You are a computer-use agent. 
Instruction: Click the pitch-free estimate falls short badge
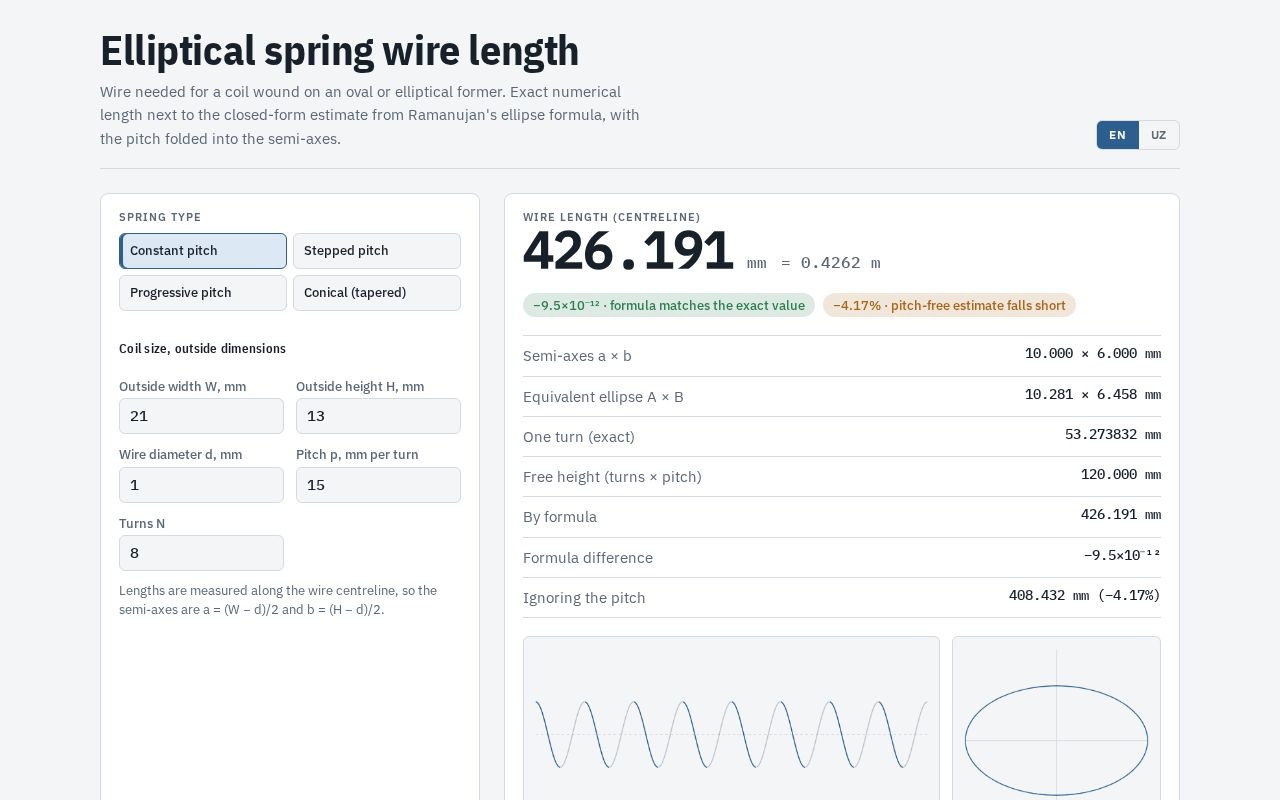click(949, 305)
